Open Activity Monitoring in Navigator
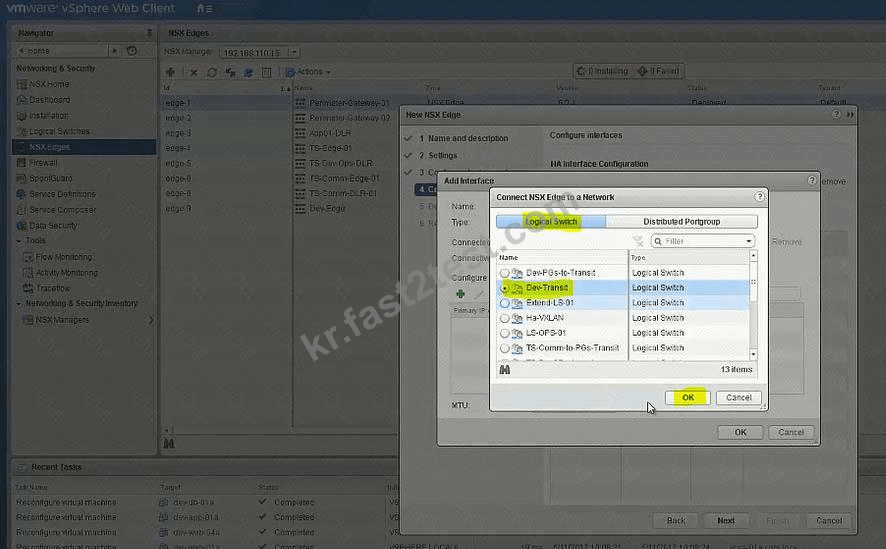886x549 pixels. (67, 273)
